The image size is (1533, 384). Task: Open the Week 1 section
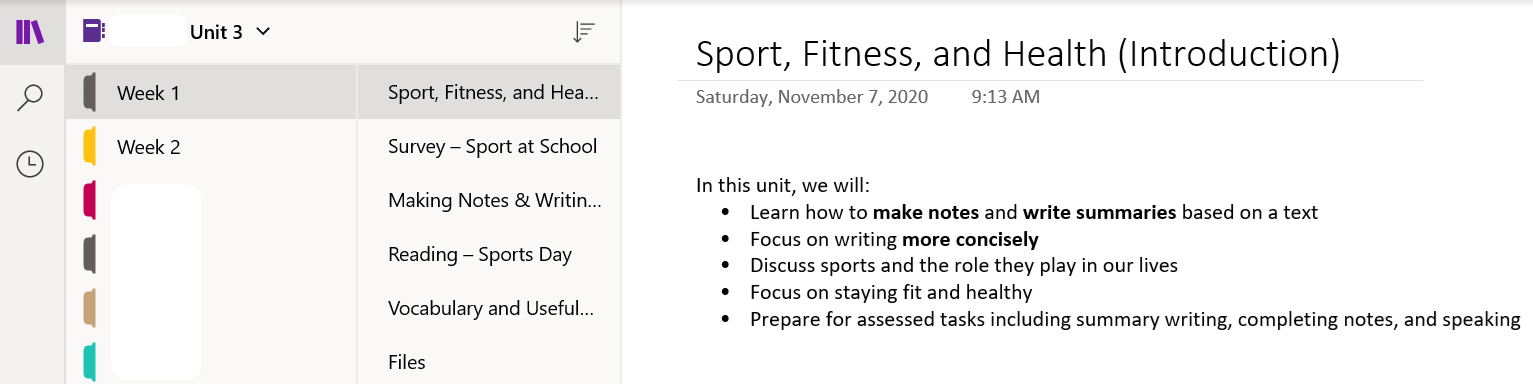[211, 93]
